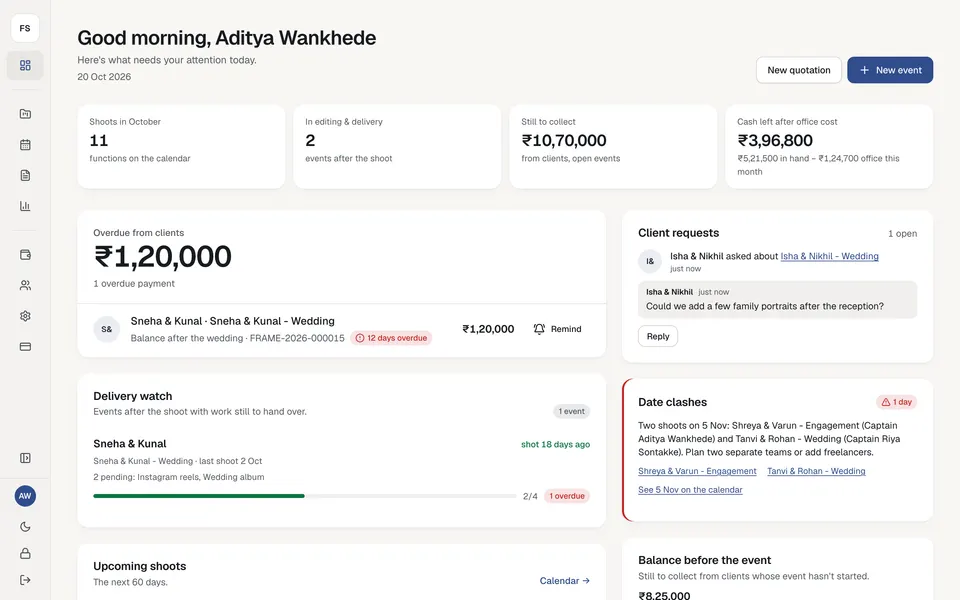Screen dimensions: 960x600
Task: Open Isha & Nikhil - Wedding link
Action: coord(829,256)
